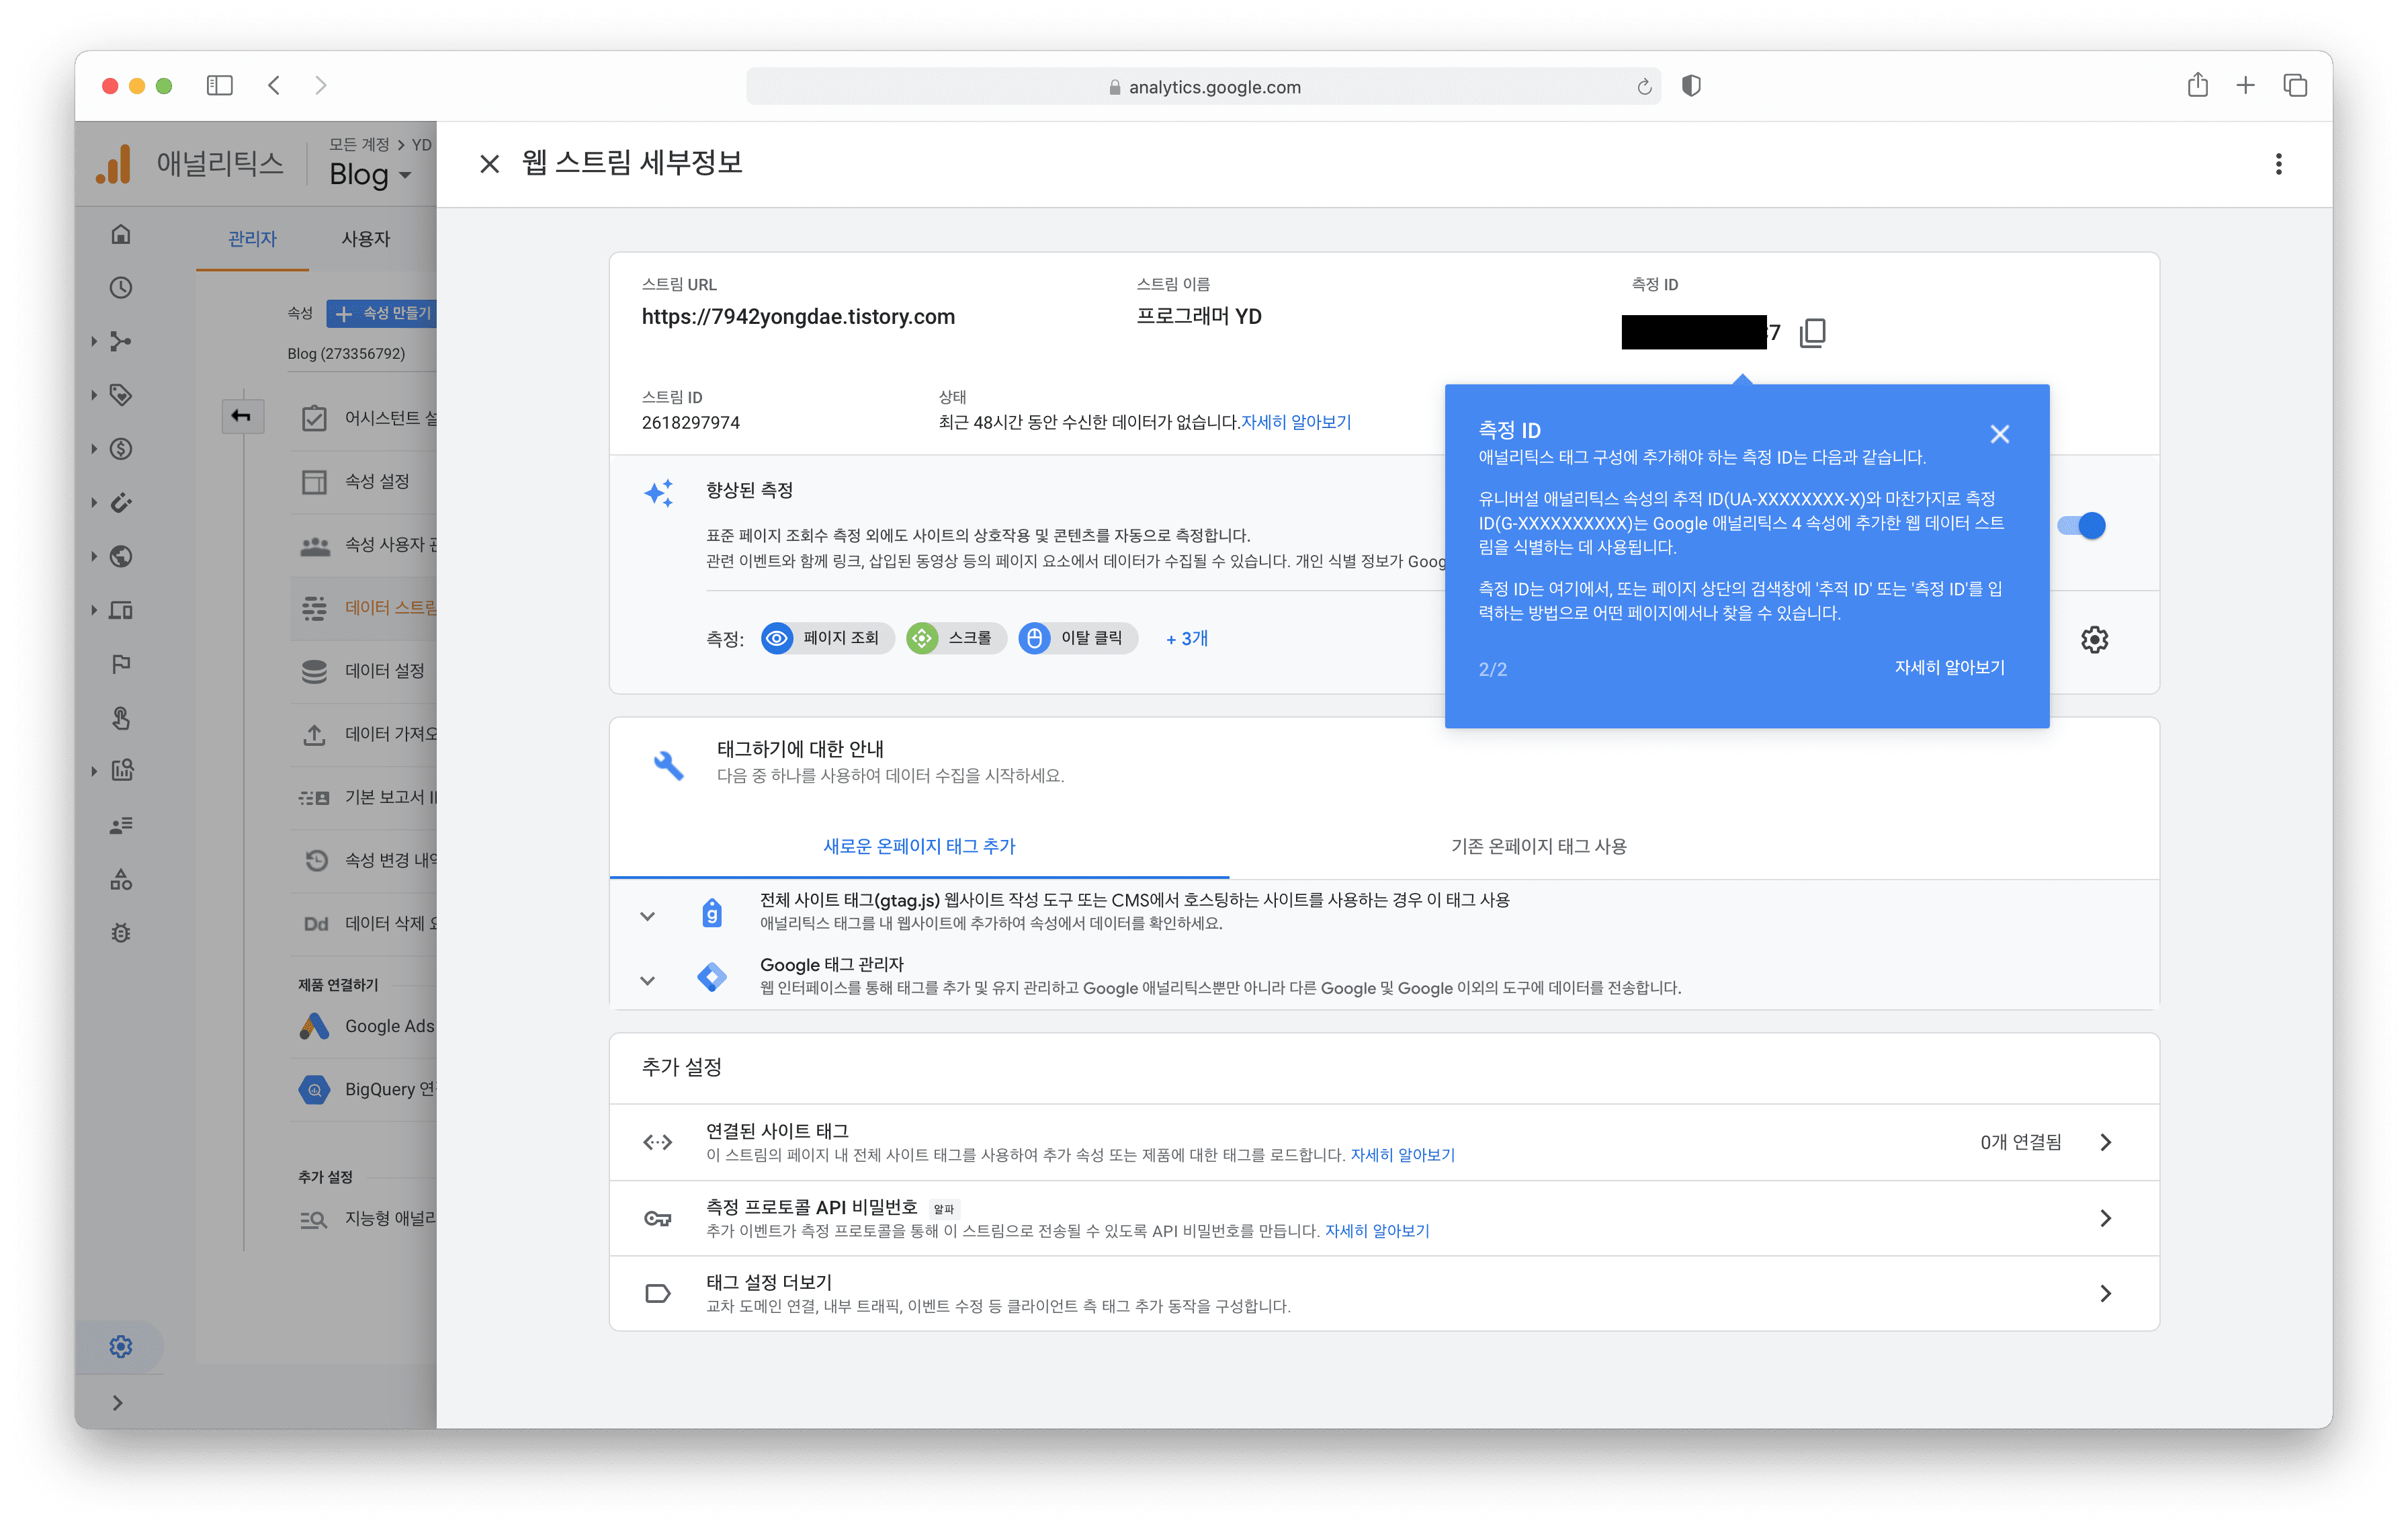This screenshot has width=2408, height=1528.
Task: Close the web stream details panel
Action: (x=489, y=164)
